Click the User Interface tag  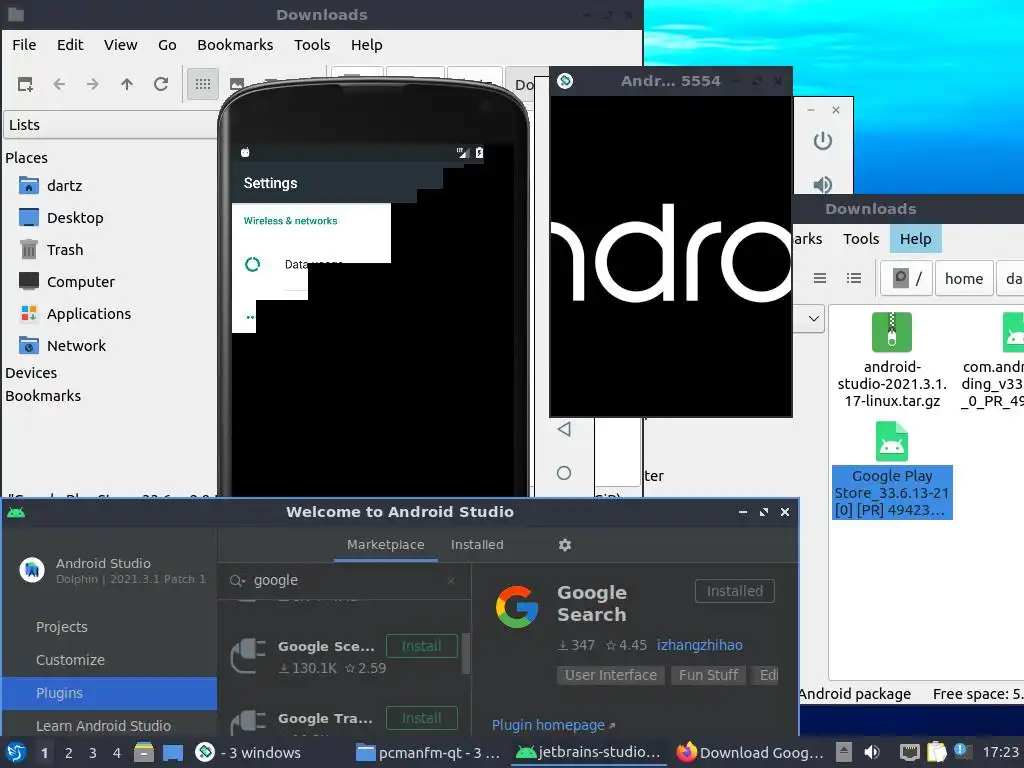click(611, 675)
